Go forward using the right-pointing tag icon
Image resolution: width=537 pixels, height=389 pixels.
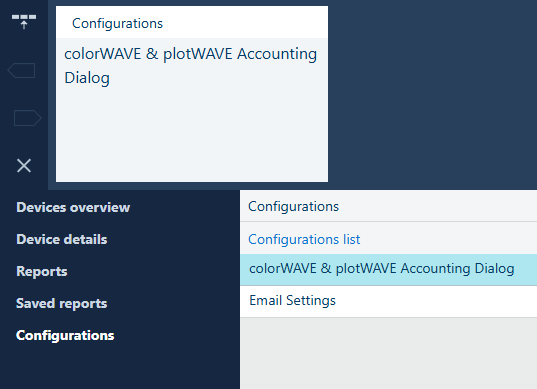coord(27,118)
